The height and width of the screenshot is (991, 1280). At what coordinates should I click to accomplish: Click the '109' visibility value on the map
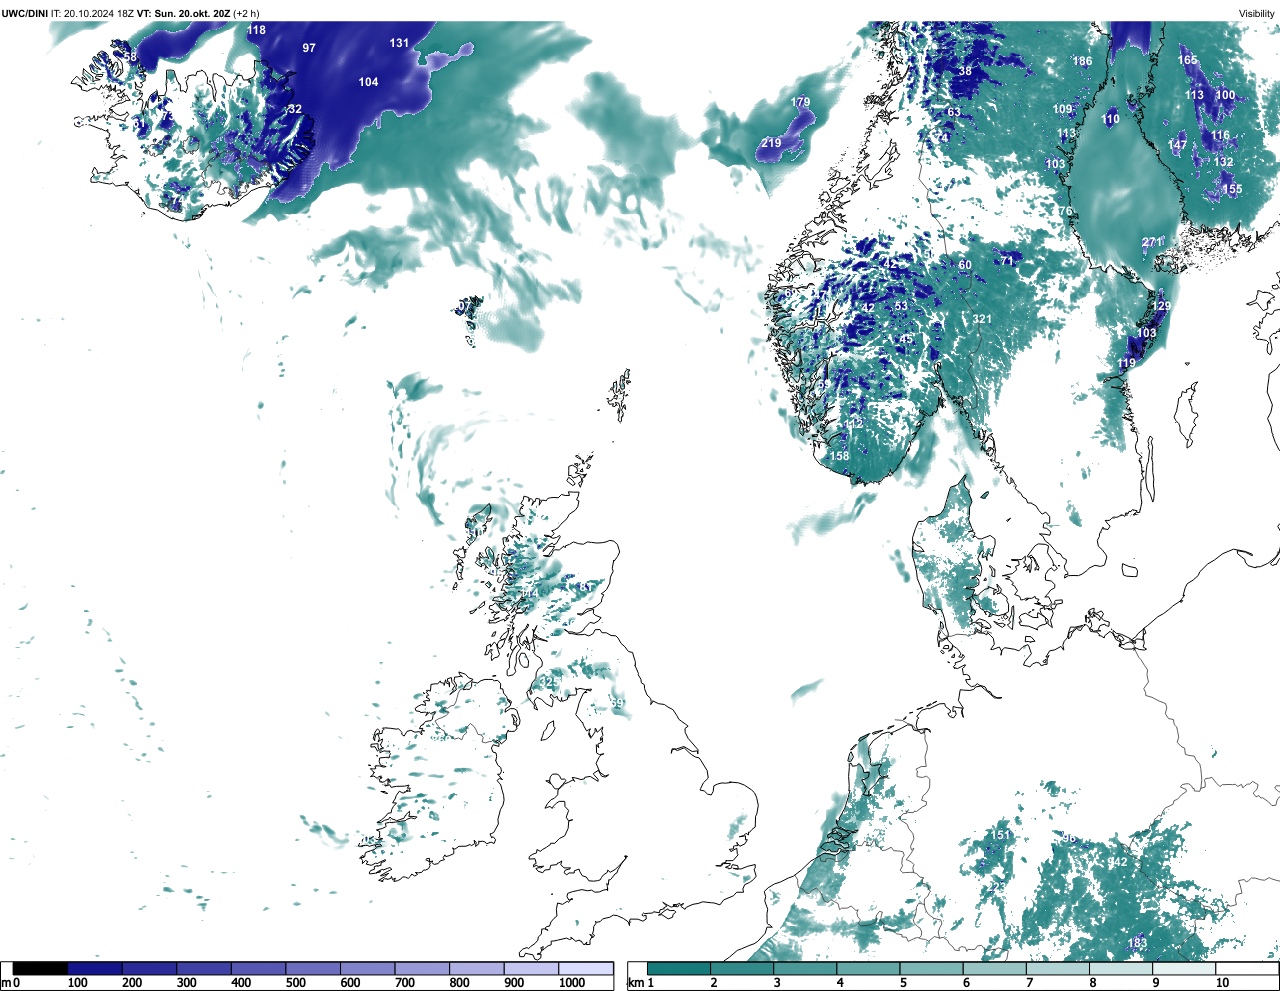click(1062, 110)
